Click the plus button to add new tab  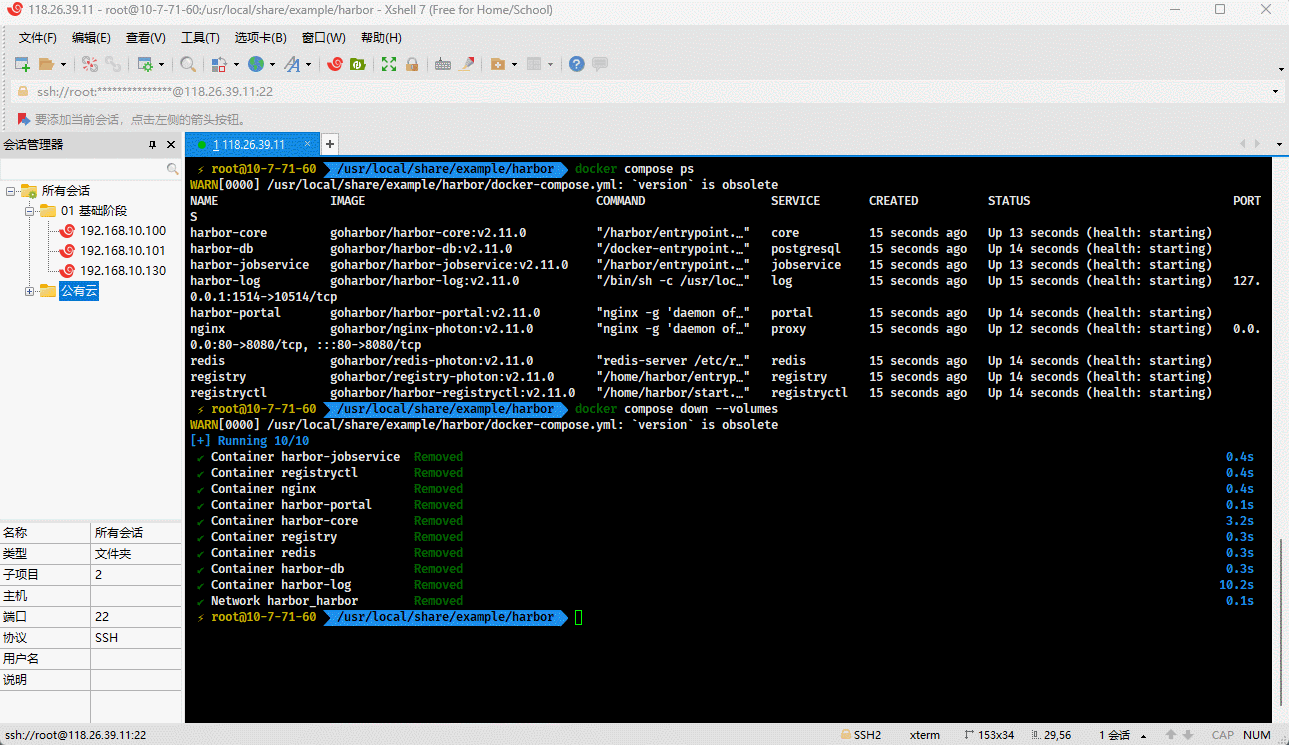click(x=330, y=144)
